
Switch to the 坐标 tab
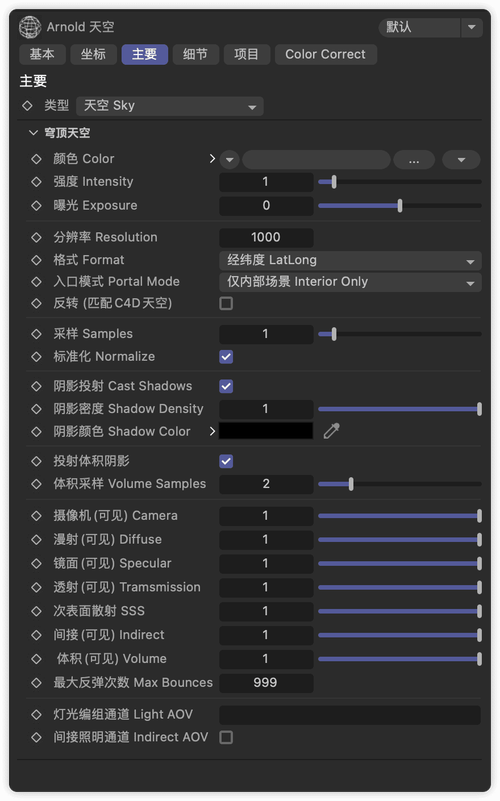93,54
